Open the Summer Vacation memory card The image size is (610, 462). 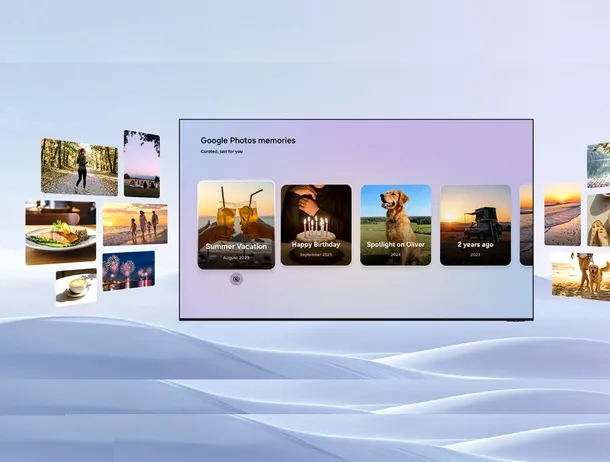(x=236, y=225)
